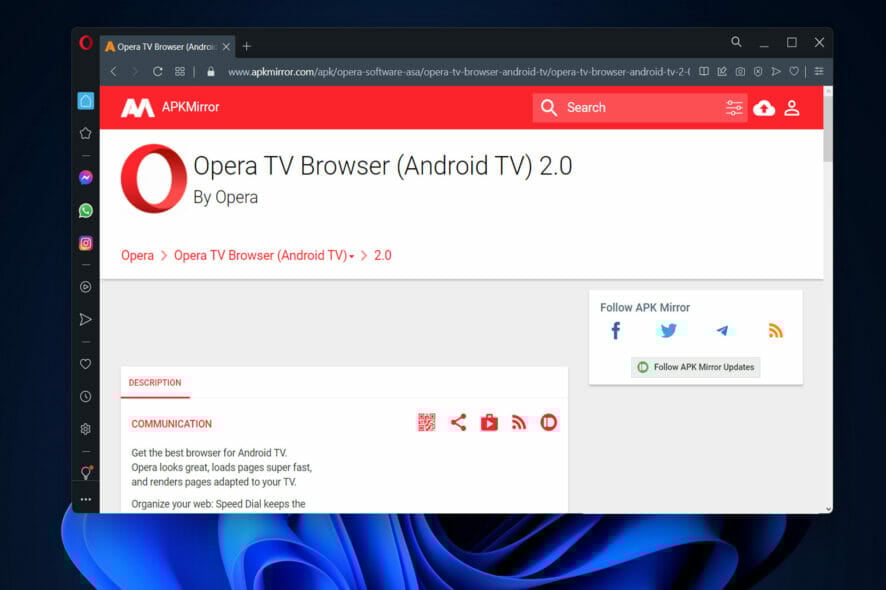This screenshot has height=590, width=886.
Task: Open APK Mirror Telegram icon
Action: pyautogui.click(x=722, y=331)
